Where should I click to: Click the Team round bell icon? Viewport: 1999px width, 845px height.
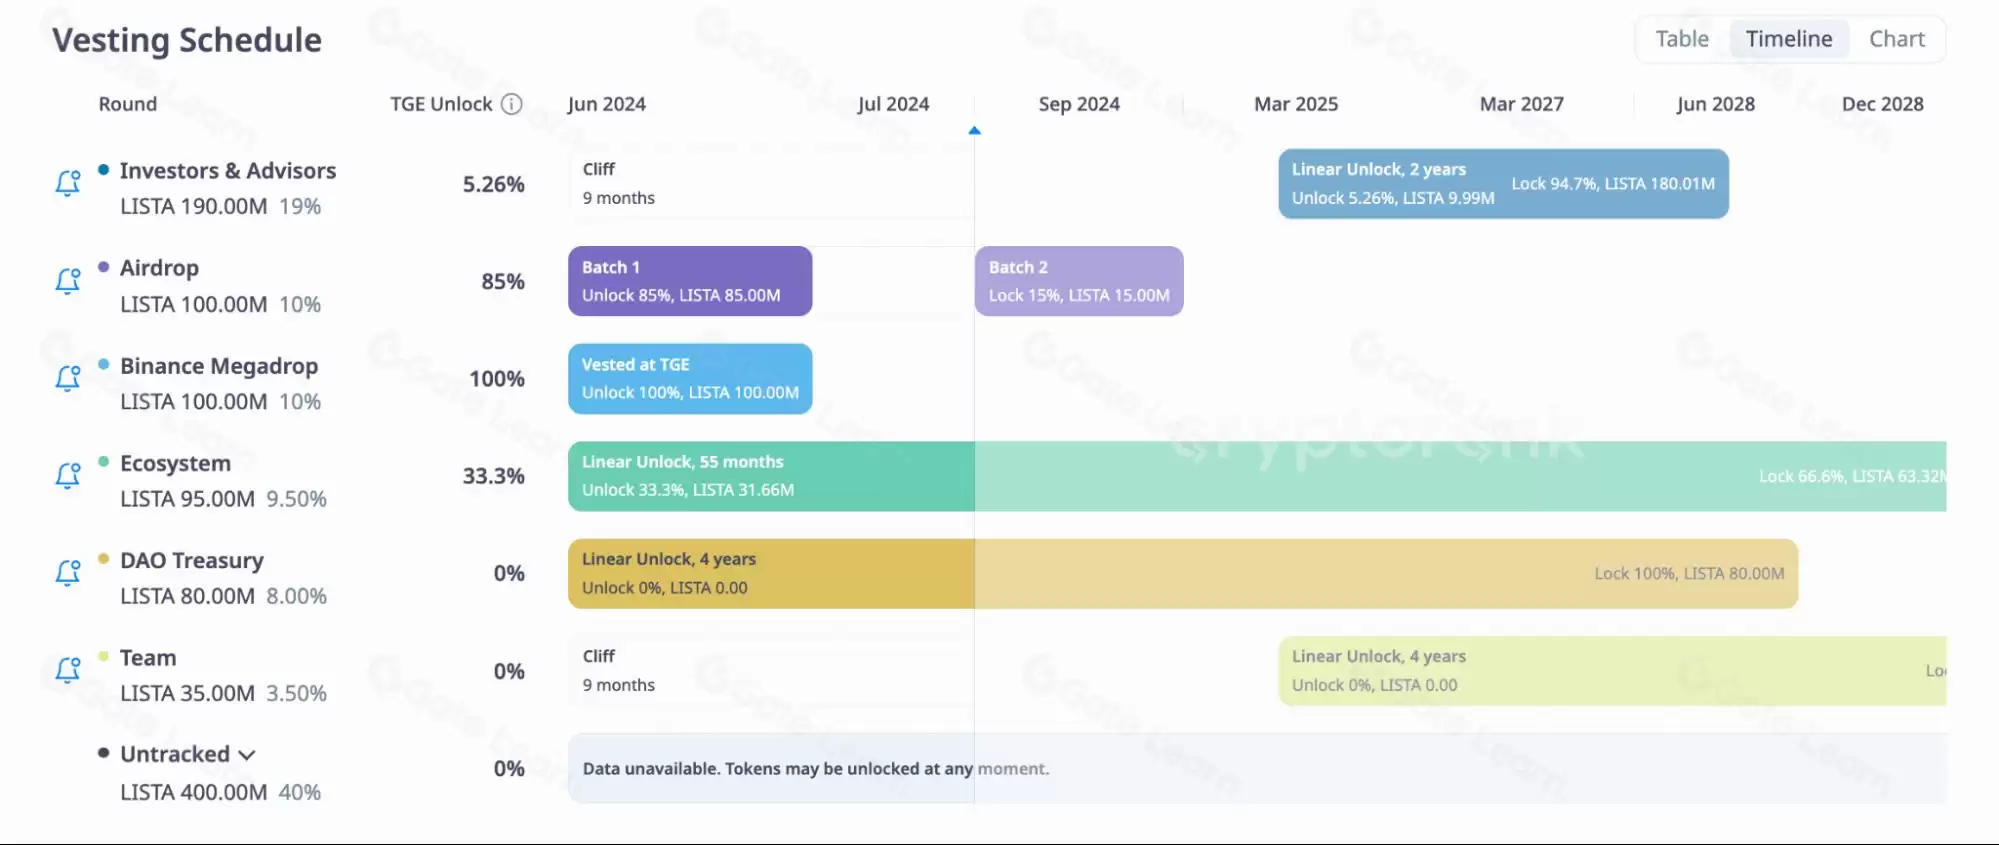click(x=68, y=670)
